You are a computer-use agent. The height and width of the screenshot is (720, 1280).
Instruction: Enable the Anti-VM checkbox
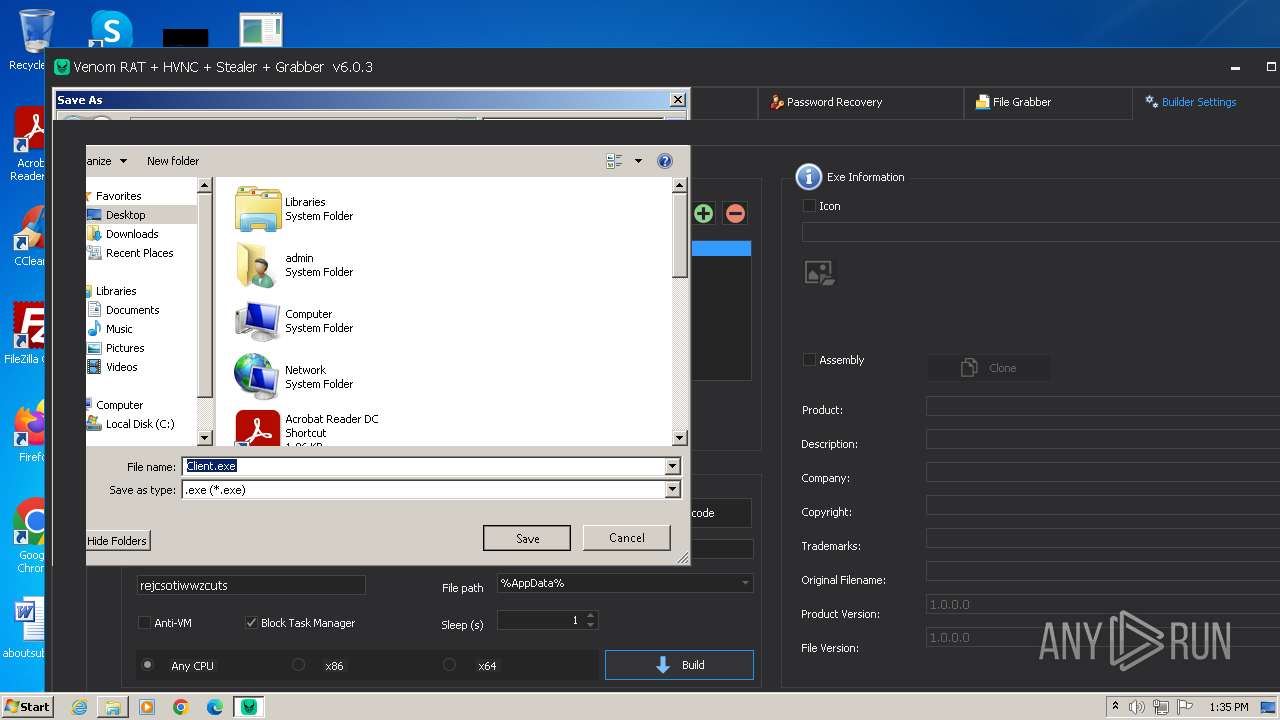144,623
